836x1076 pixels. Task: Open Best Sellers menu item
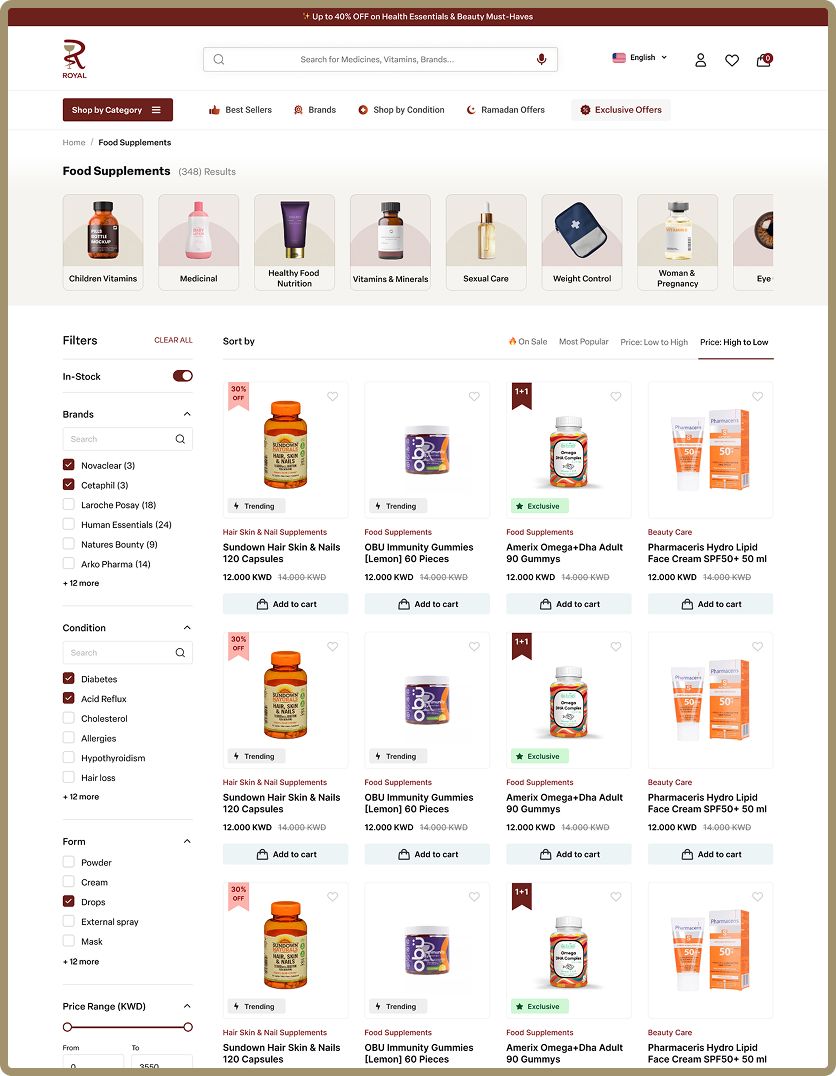[240, 110]
